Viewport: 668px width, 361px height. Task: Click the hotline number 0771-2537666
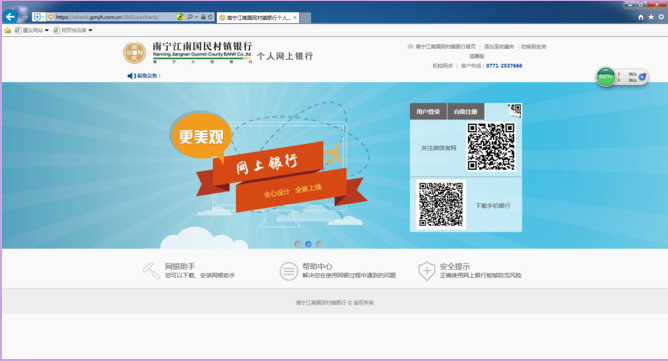(x=504, y=66)
